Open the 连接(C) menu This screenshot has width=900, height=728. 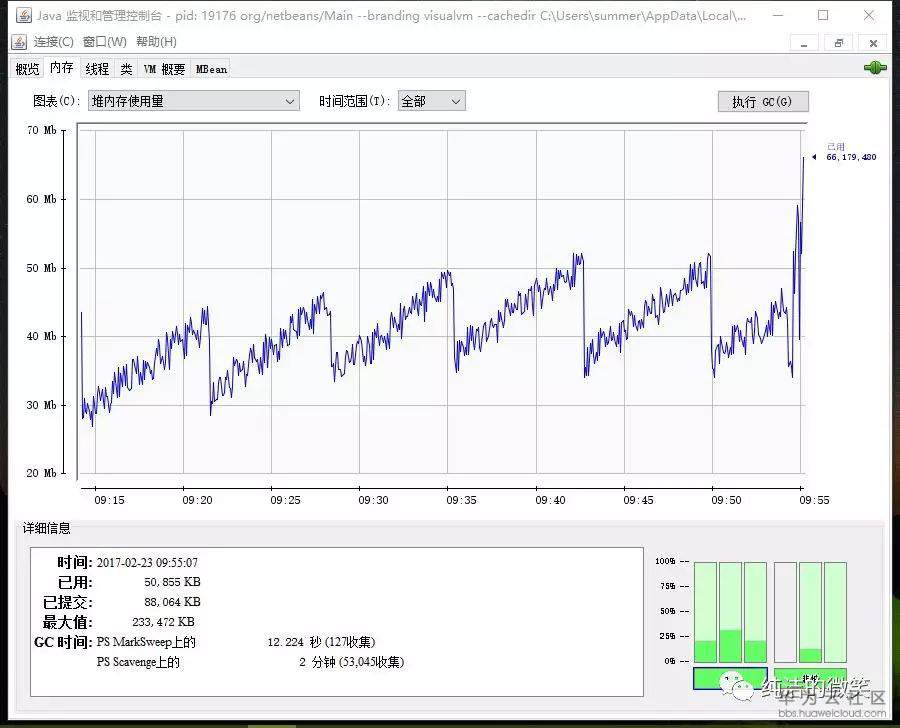(x=53, y=42)
